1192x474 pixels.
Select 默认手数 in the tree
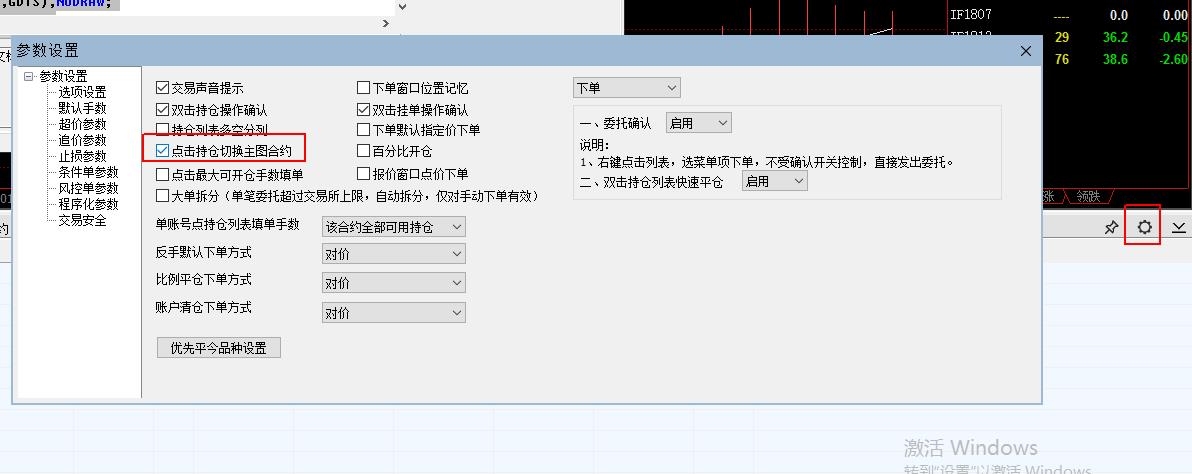click(82, 108)
